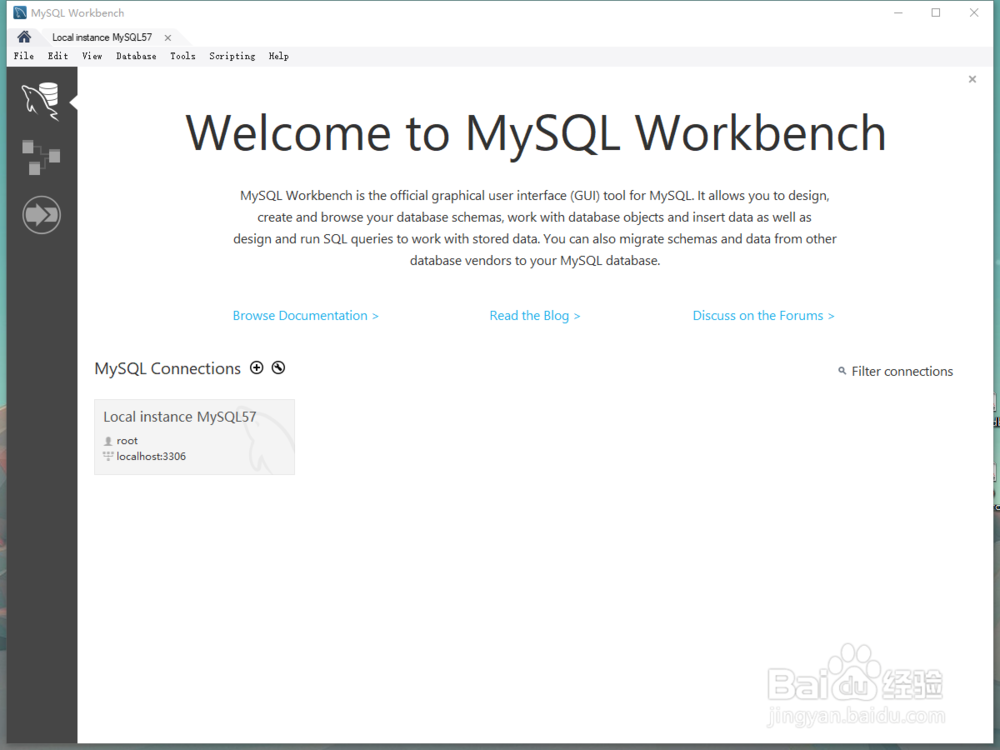
Task: Close the Local instance MySQL57 tab
Action: click(x=168, y=38)
